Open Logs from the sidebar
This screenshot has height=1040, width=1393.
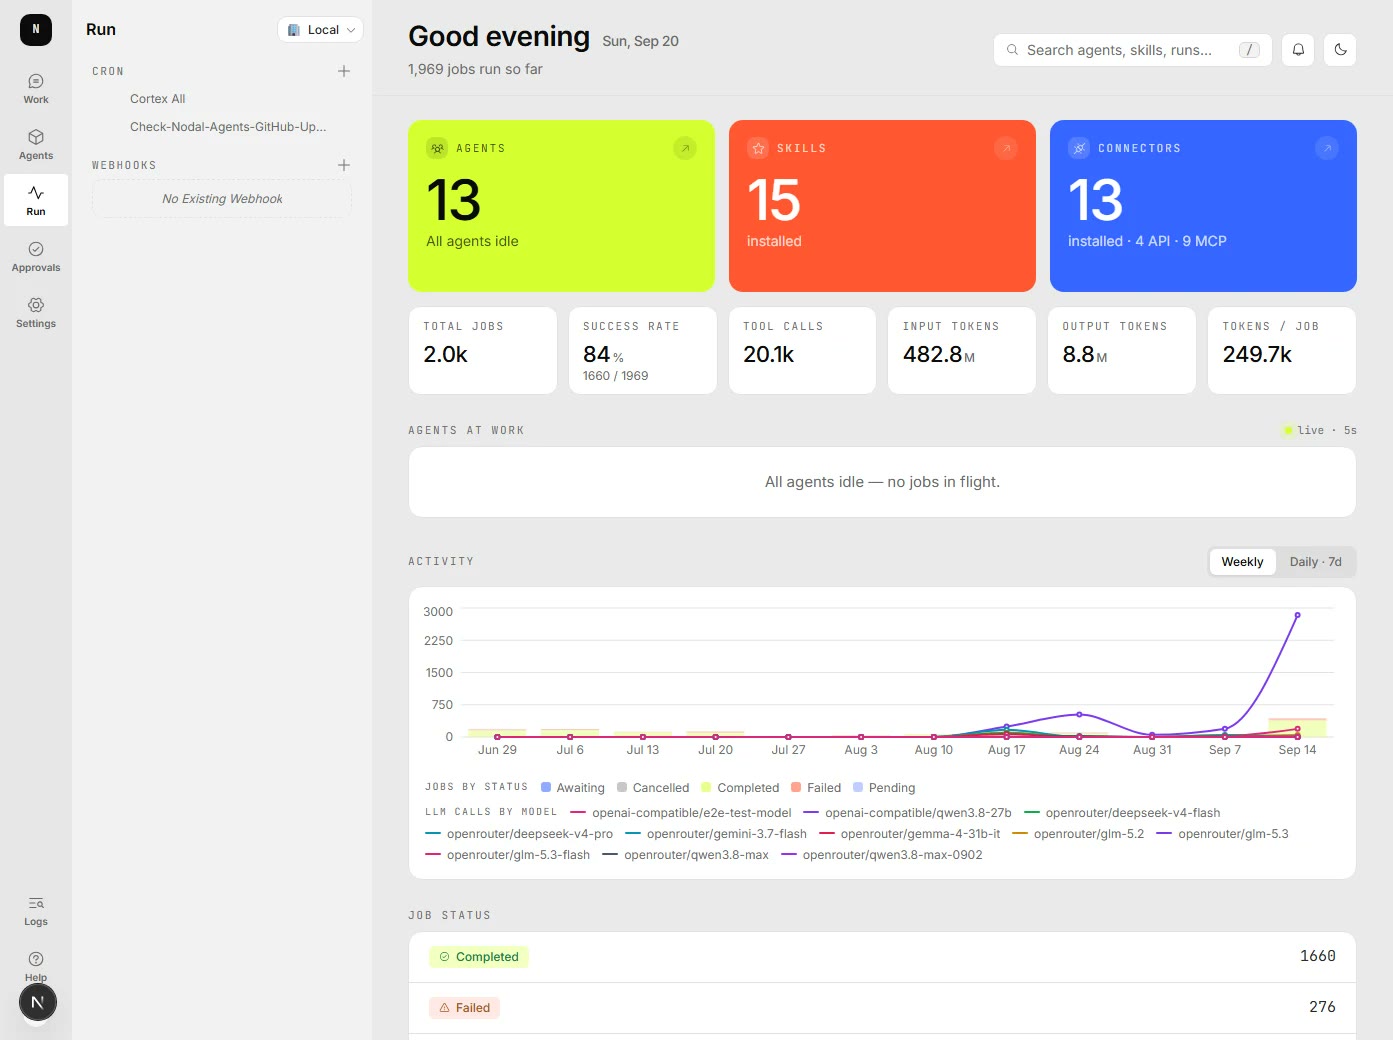(x=36, y=910)
